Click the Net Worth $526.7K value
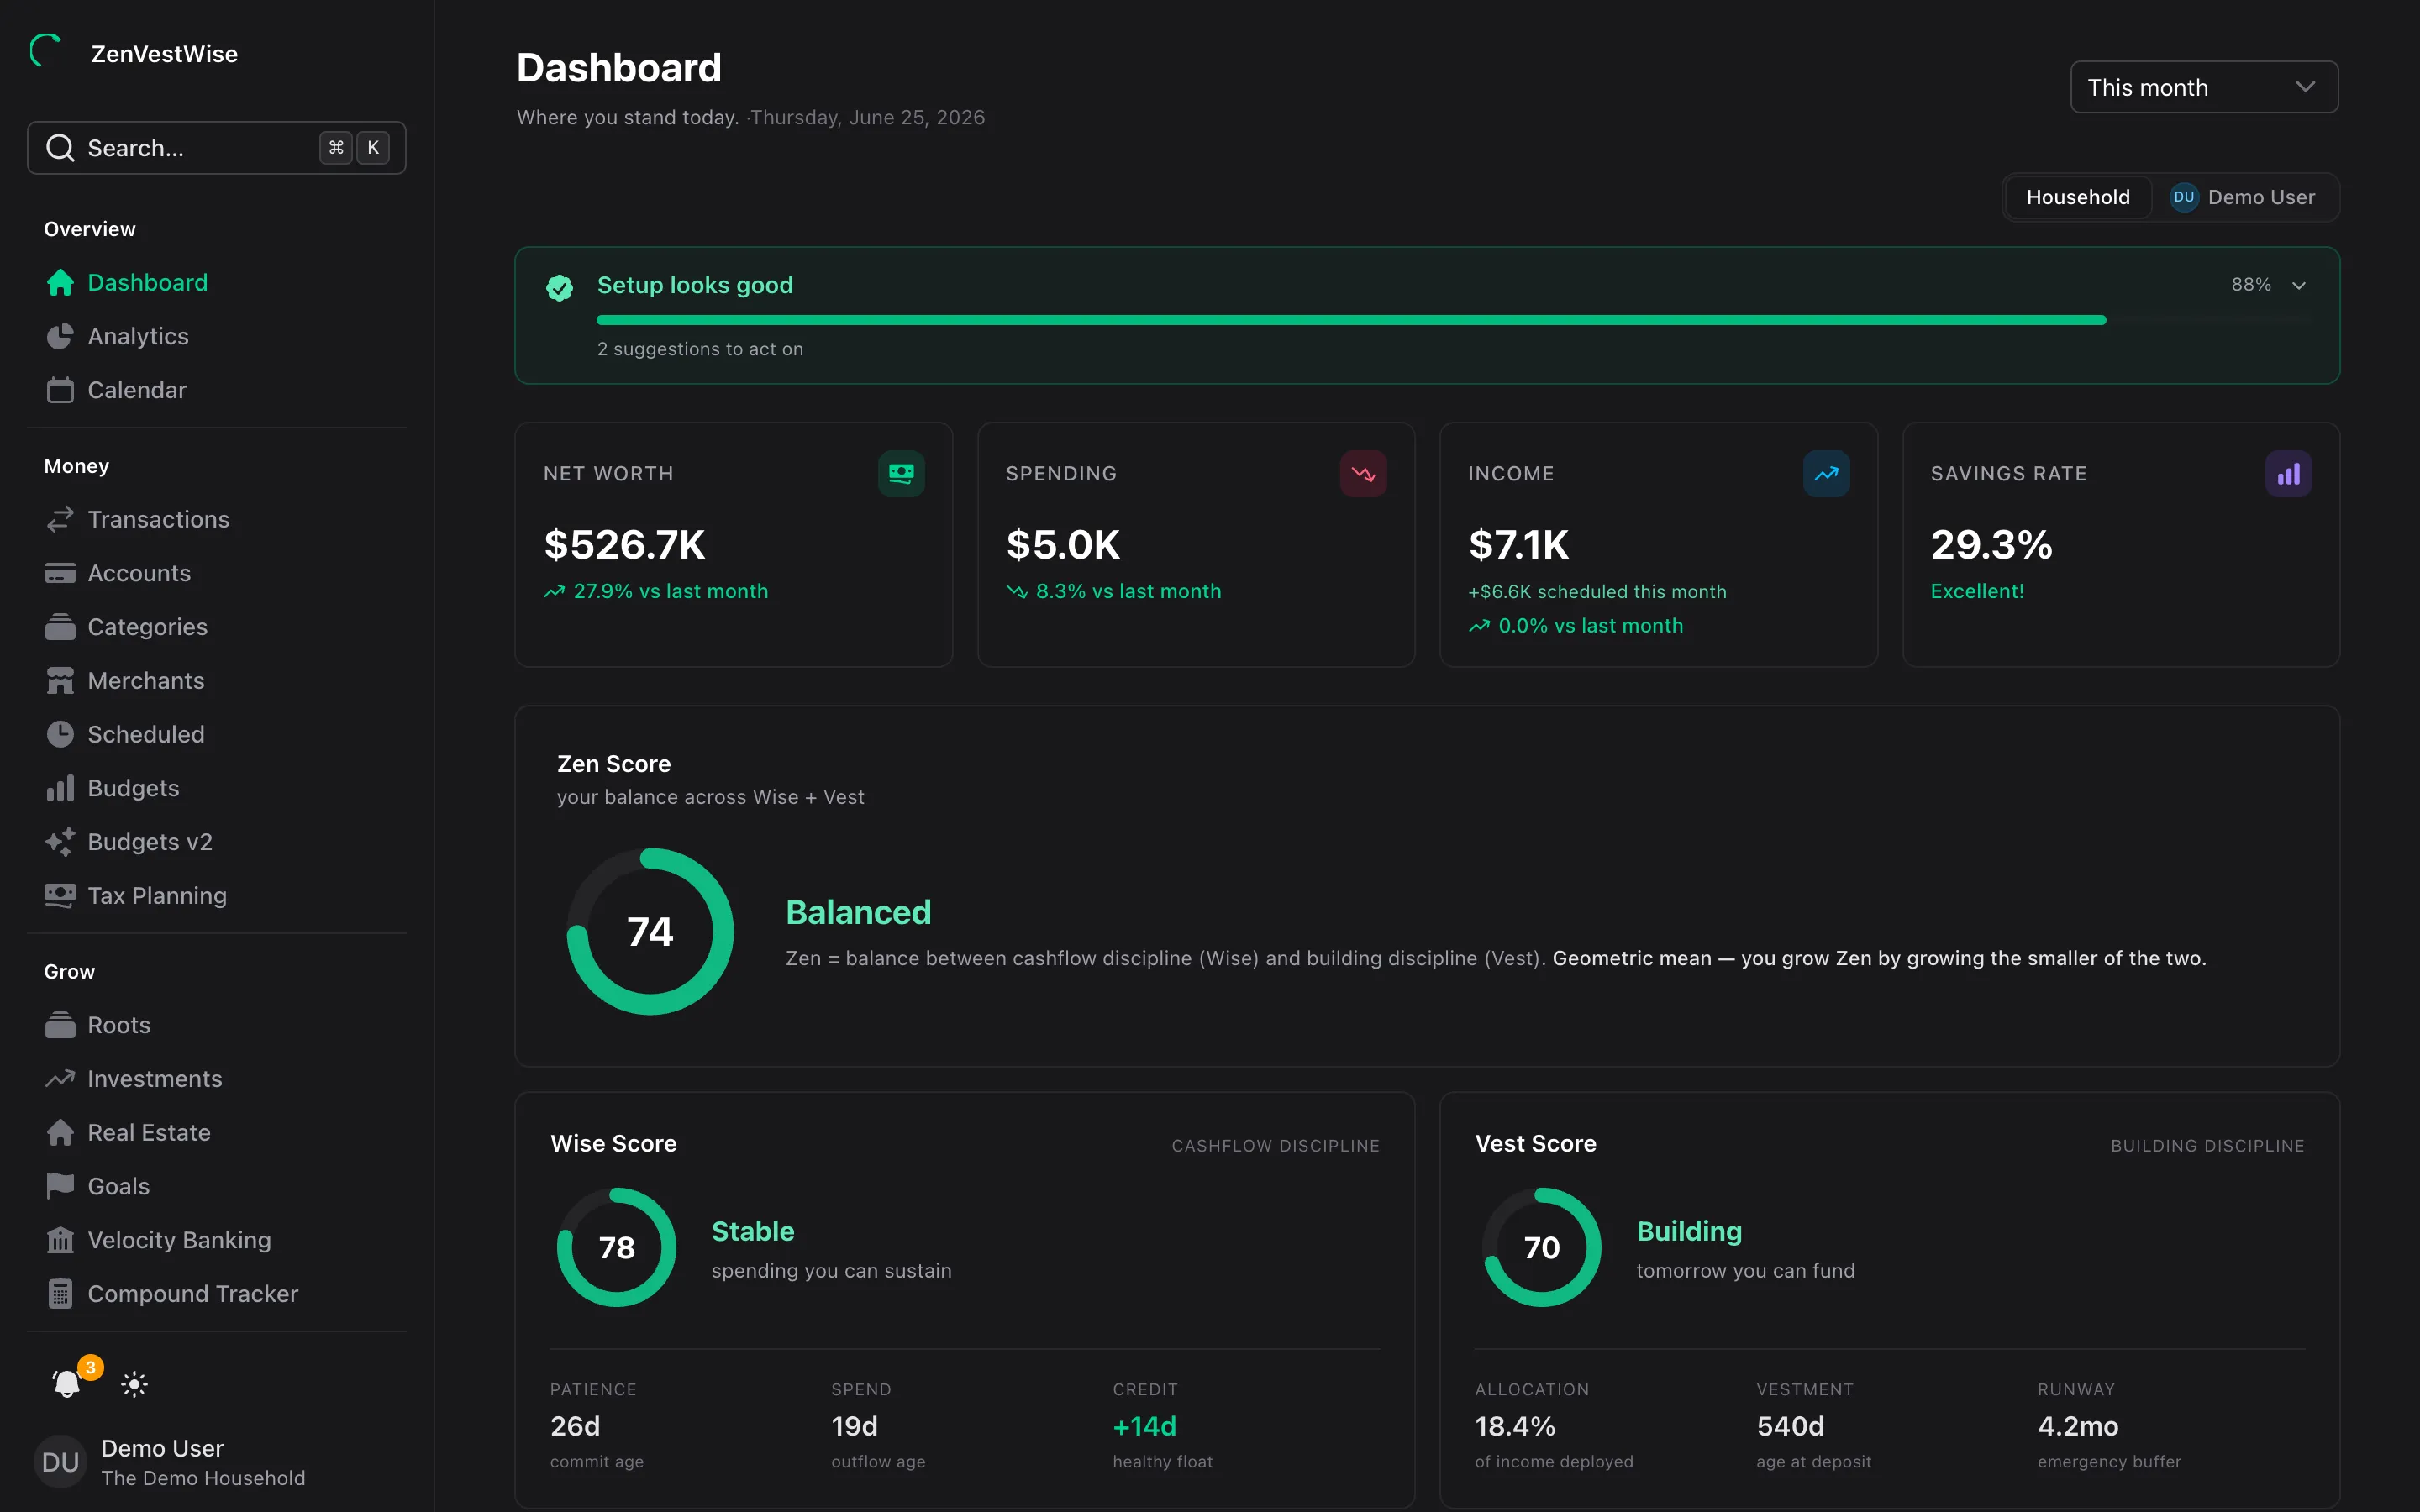Image resolution: width=2420 pixels, height=1512 pixels. [x=625, y=545]
